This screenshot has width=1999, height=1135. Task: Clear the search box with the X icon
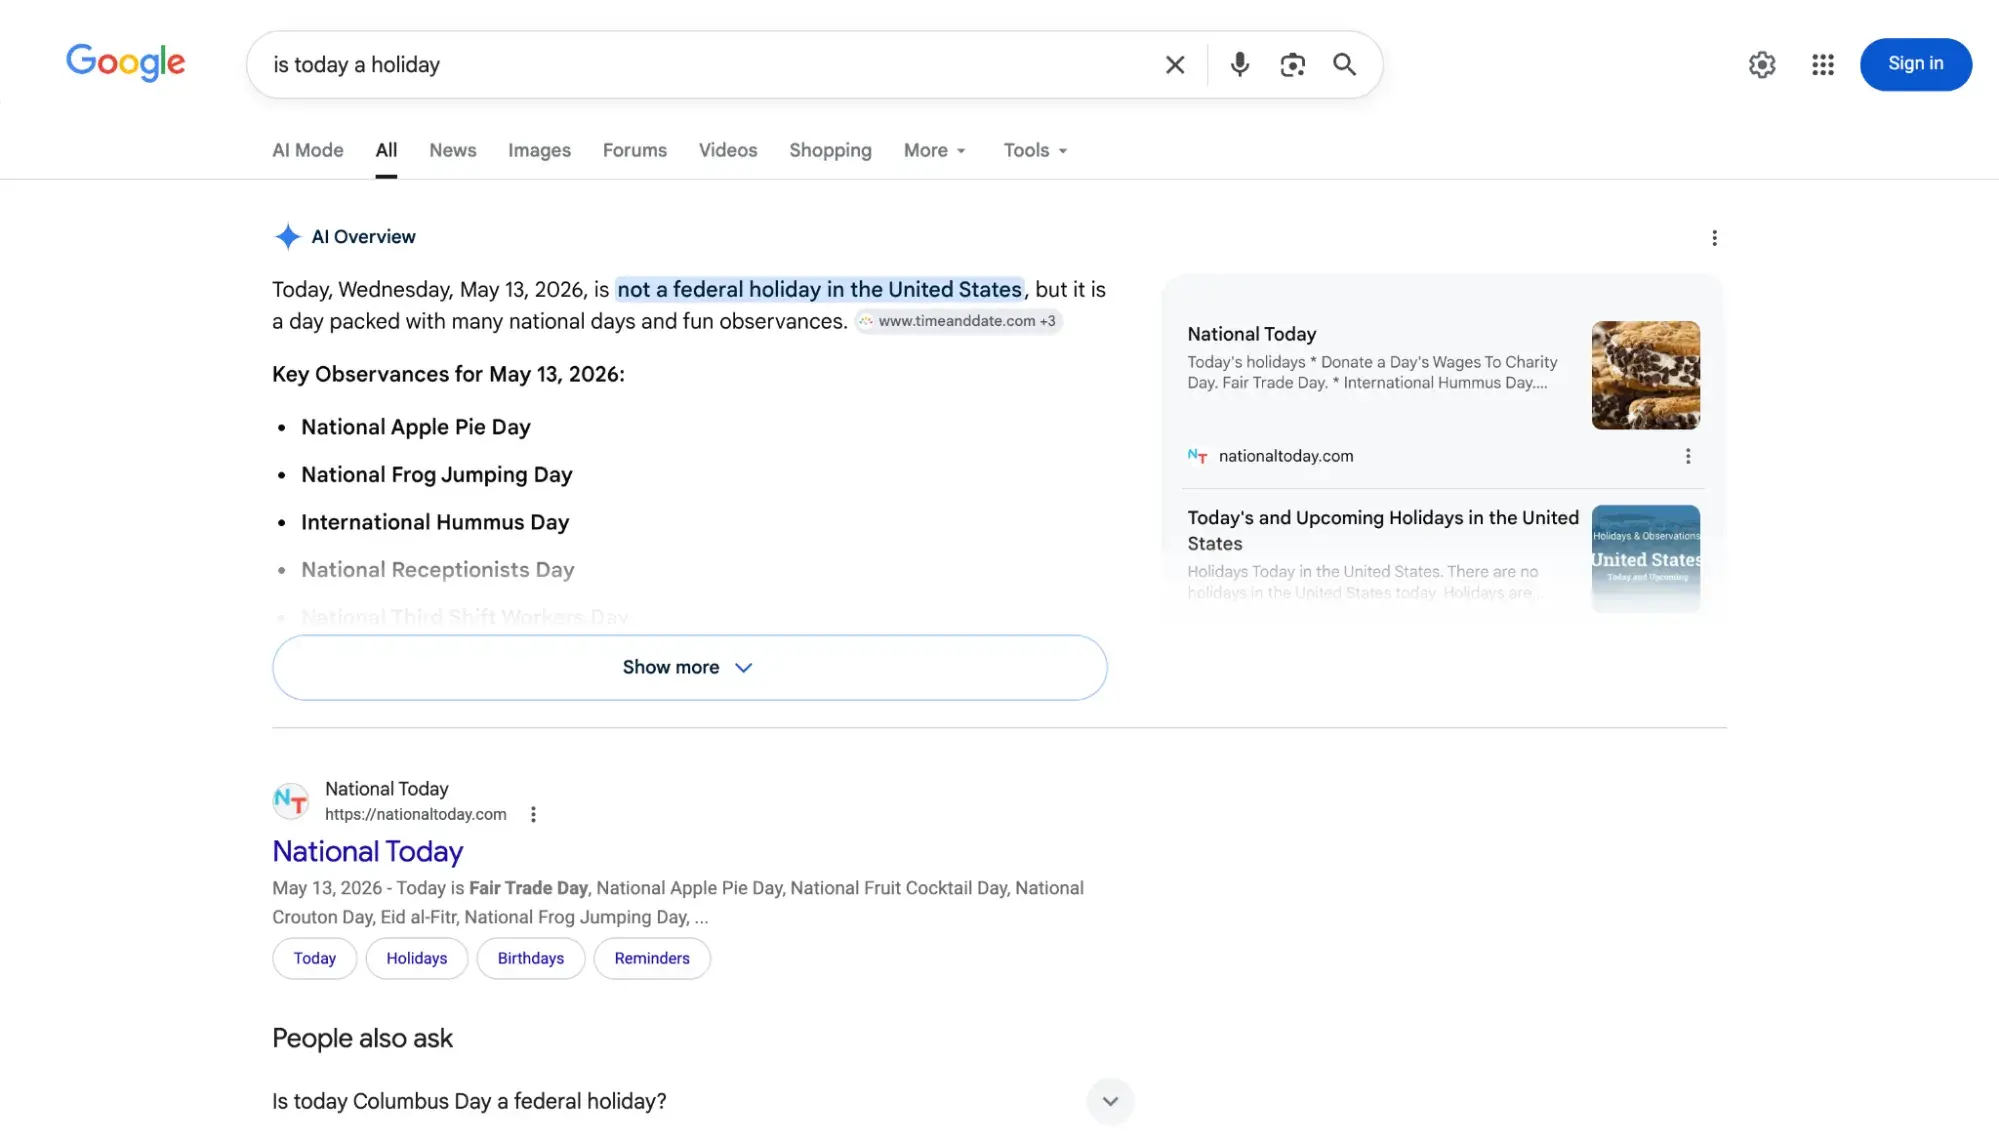1175,65
